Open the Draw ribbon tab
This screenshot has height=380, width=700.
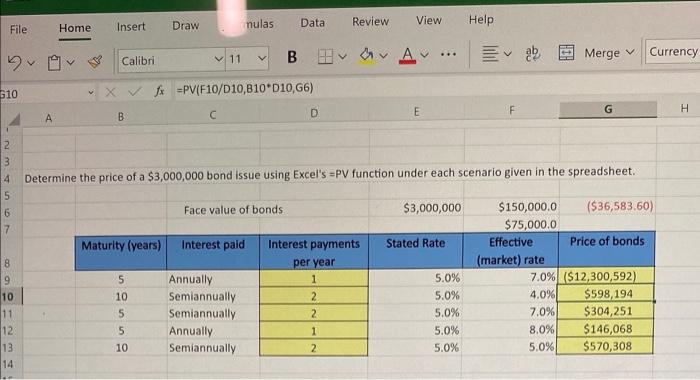[185, 25]
